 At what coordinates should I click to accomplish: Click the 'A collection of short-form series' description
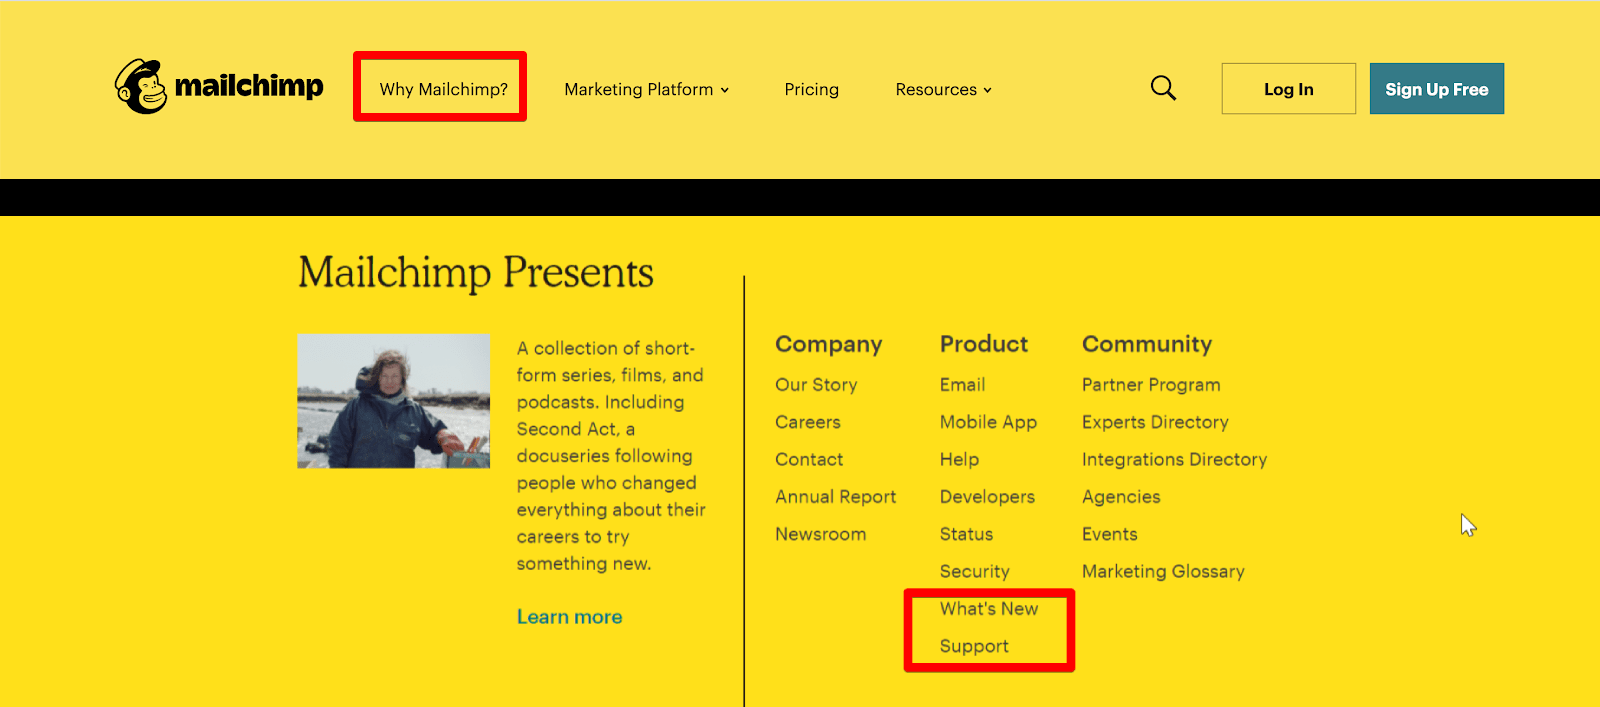pyautogui.click(x=611, y=456)
